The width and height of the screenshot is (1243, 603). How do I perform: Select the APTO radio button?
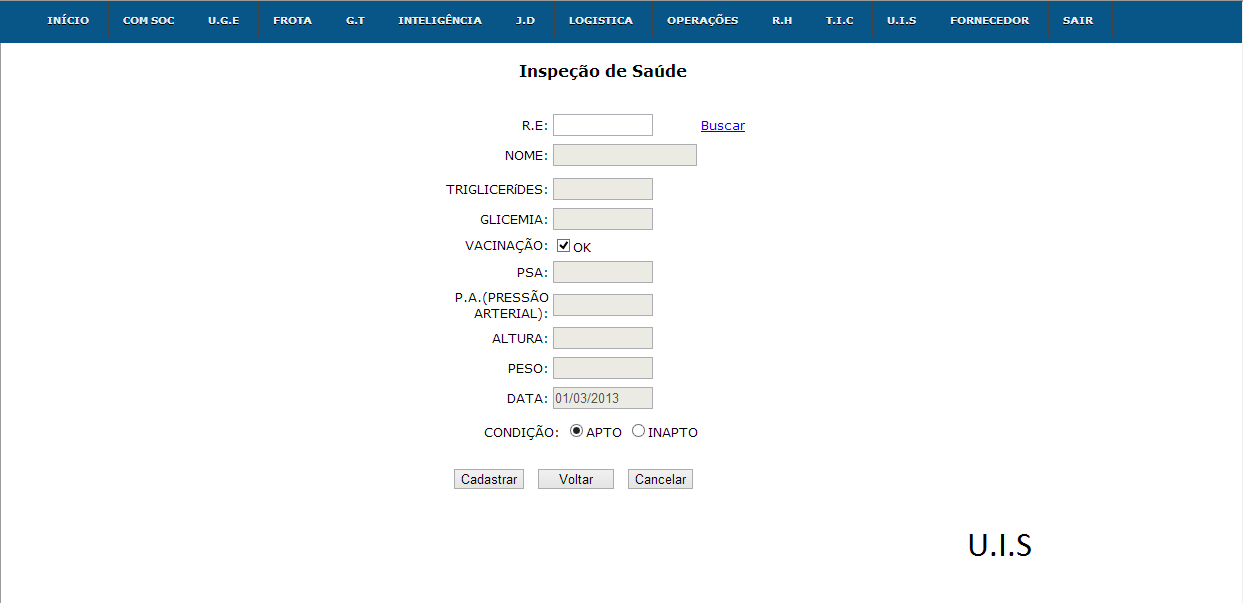pyautogui.click(x=576, y=431)
